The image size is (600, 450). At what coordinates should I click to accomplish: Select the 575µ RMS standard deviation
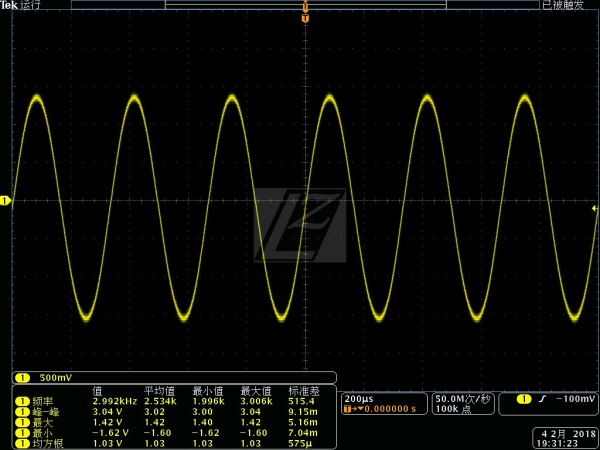coord(300,443)
